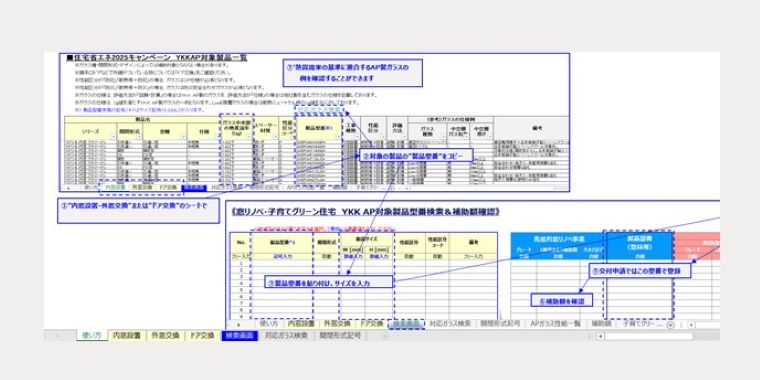Viewport: 760px width, 380px height.
Task: Open the 使い方 sheet tab at bottom
Action: point(92,335)
